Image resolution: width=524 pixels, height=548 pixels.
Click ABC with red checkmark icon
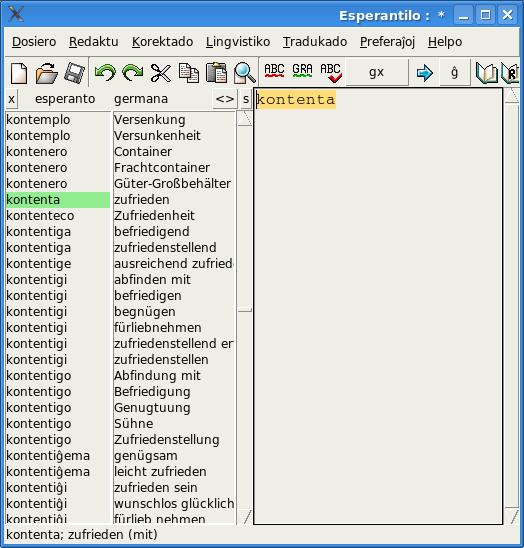(331, 73)
